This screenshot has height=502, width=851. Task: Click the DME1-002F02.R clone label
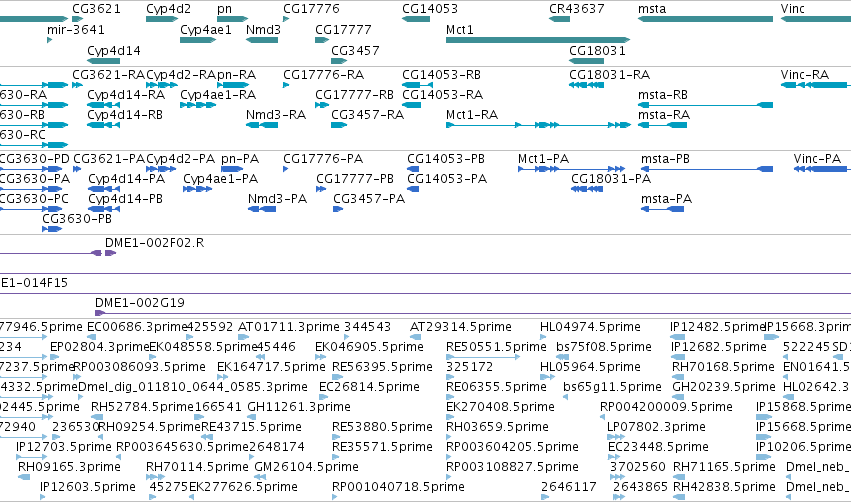[x=155, y=243]
